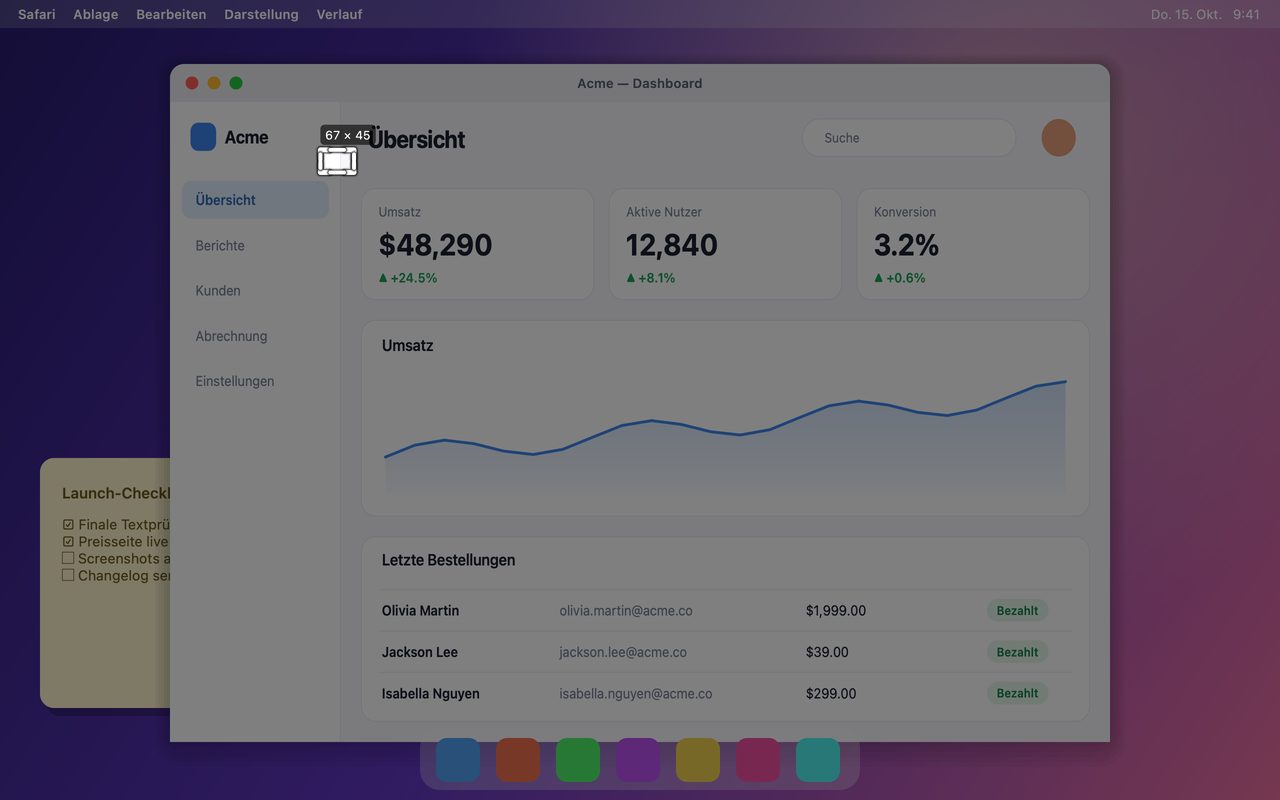The image size is (1280, 800).
Task: Click Bezahlt badge for Olivia Martin
Action: point(1017,610)
